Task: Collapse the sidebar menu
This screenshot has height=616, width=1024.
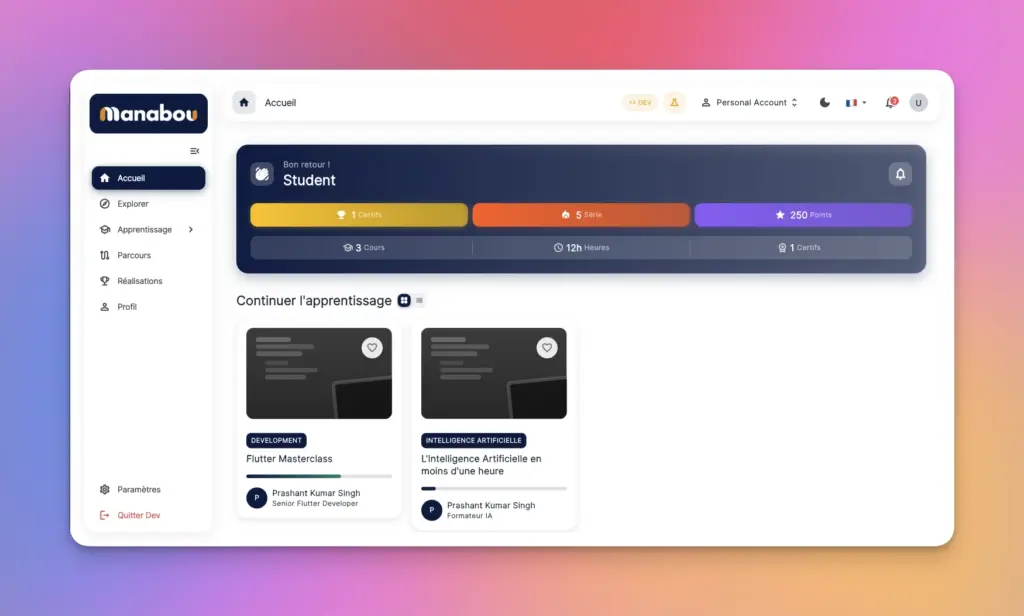Action: click(x=195, y=151)
